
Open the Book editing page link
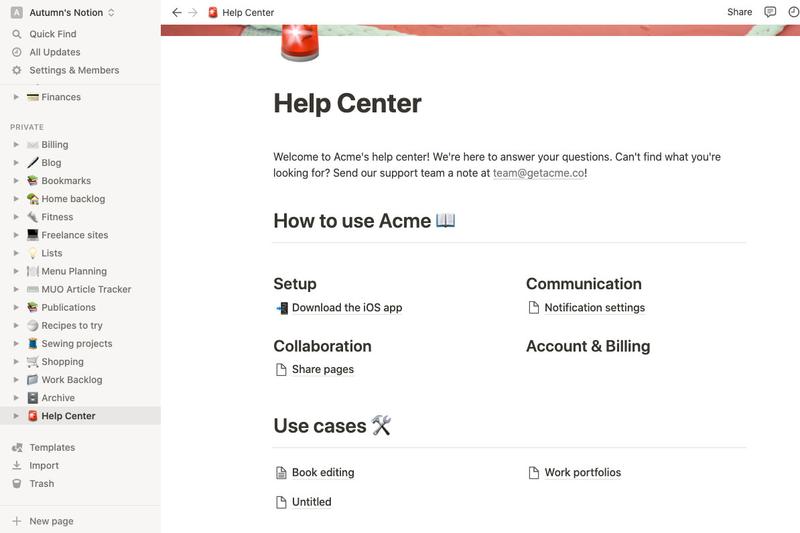(323, 473)
